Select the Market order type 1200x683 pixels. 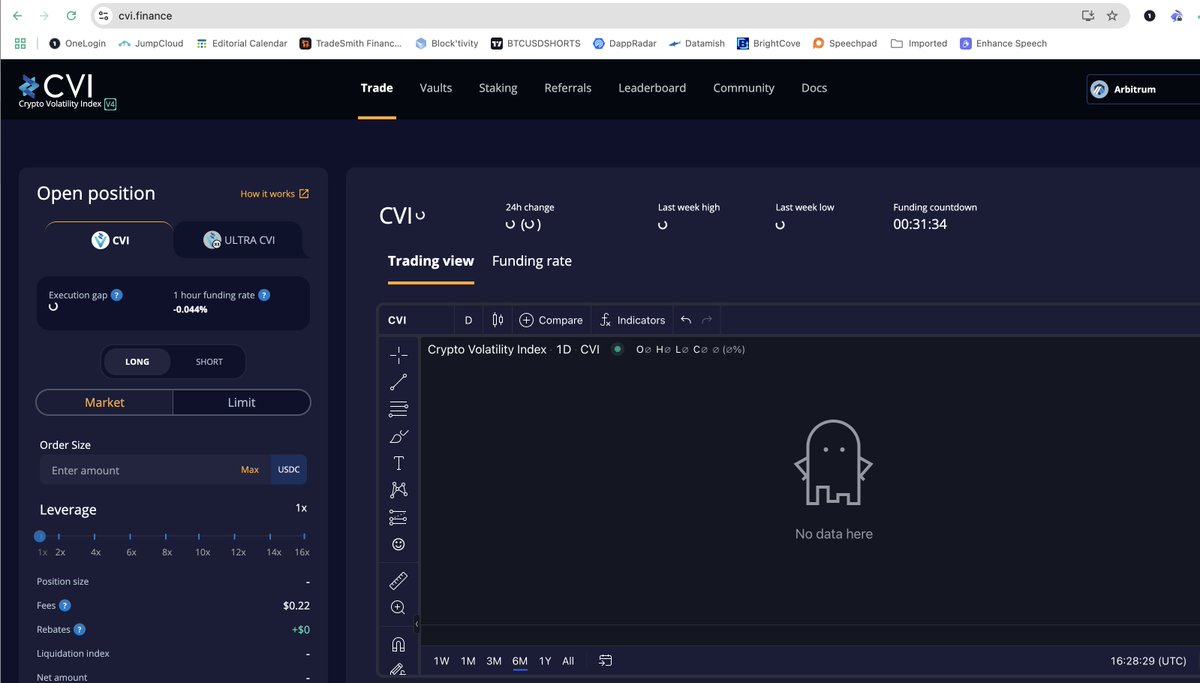(105, 402)
